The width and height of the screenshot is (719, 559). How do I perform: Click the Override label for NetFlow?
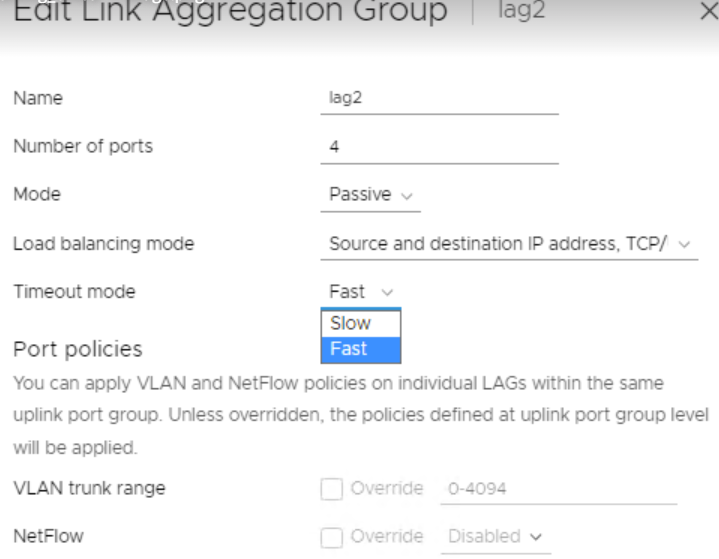click(387, 537)
